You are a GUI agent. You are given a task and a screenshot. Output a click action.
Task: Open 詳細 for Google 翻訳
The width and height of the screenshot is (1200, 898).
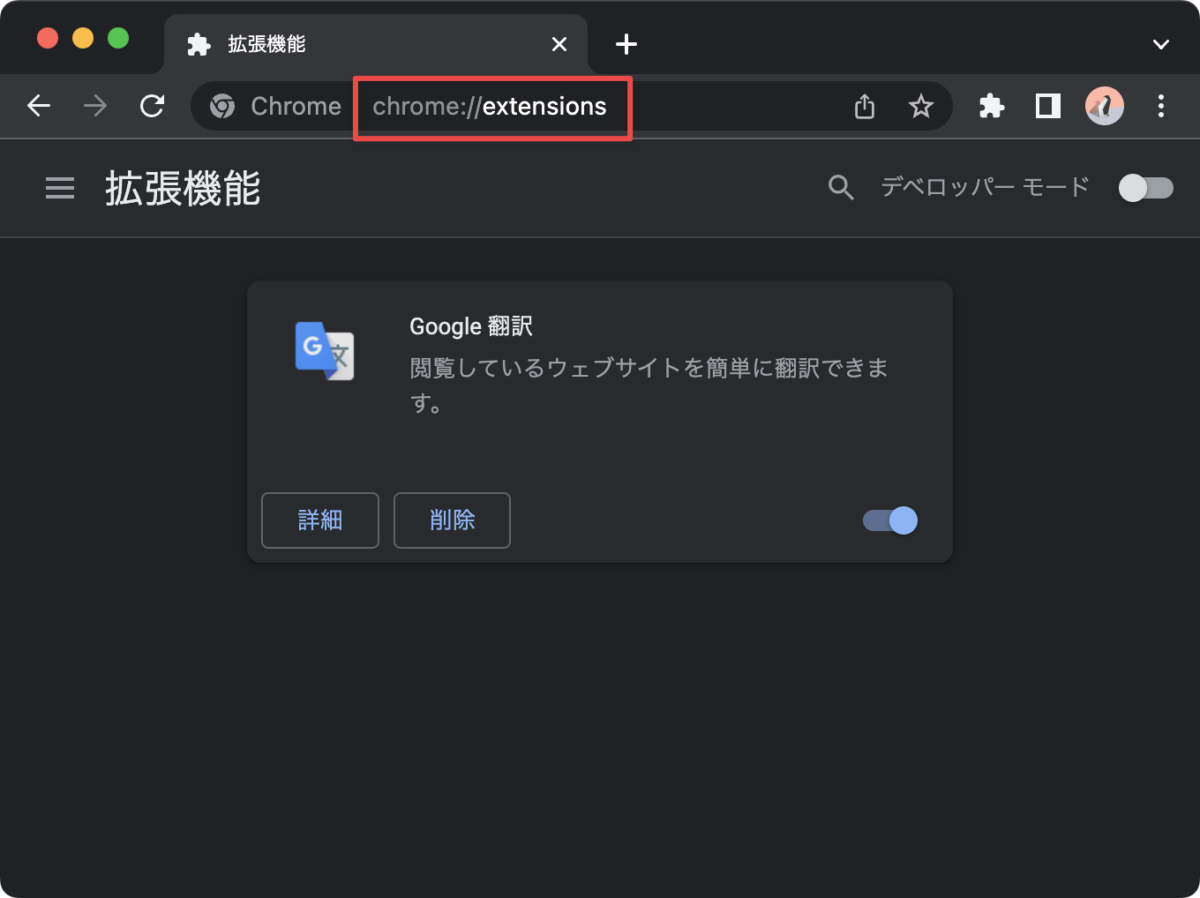(x=320, y=520)
